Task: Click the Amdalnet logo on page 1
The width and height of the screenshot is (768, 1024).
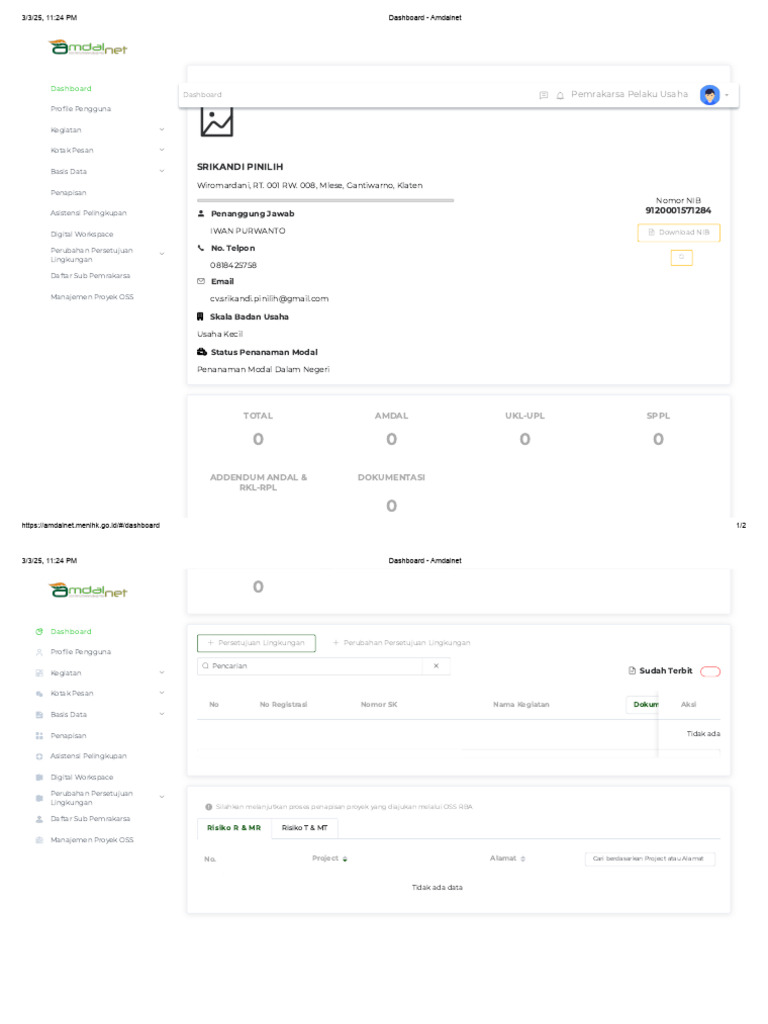Action: pos(88,47)
